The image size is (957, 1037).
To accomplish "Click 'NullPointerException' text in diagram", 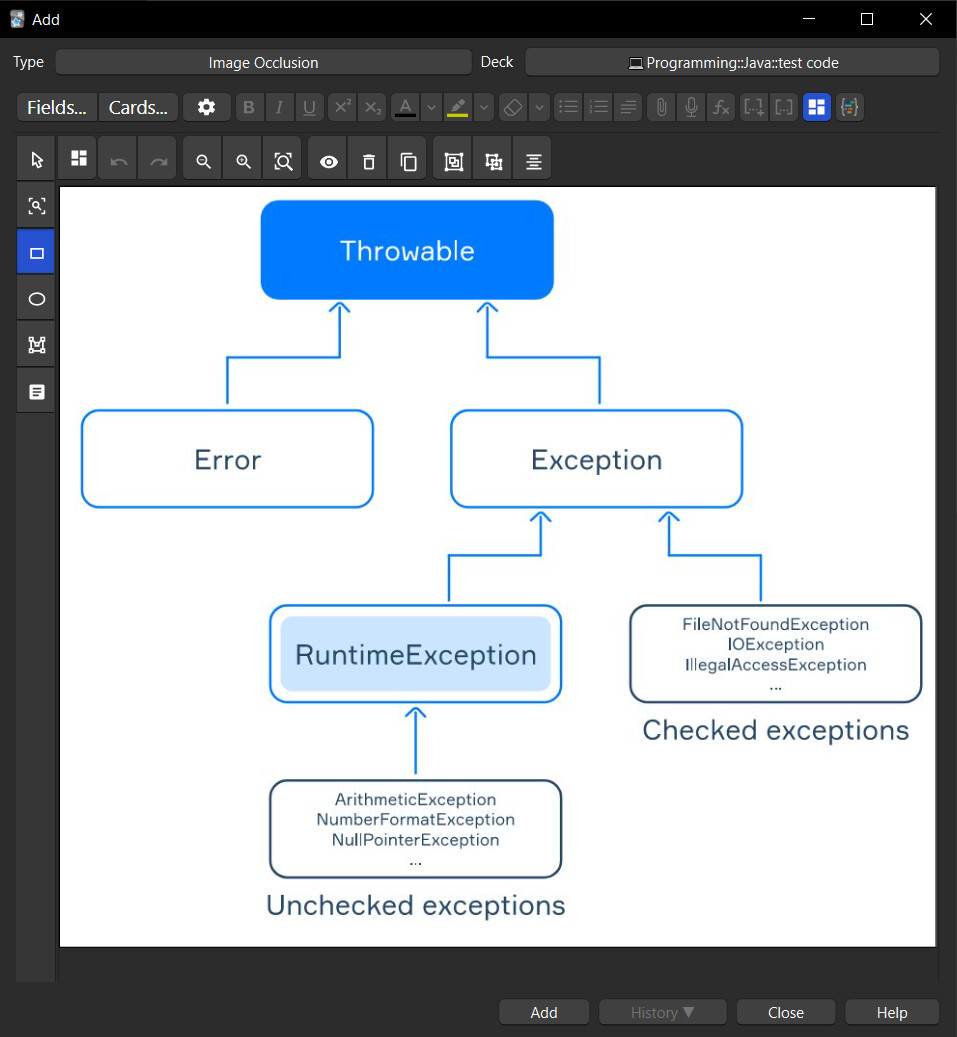I will coord(415,840).
